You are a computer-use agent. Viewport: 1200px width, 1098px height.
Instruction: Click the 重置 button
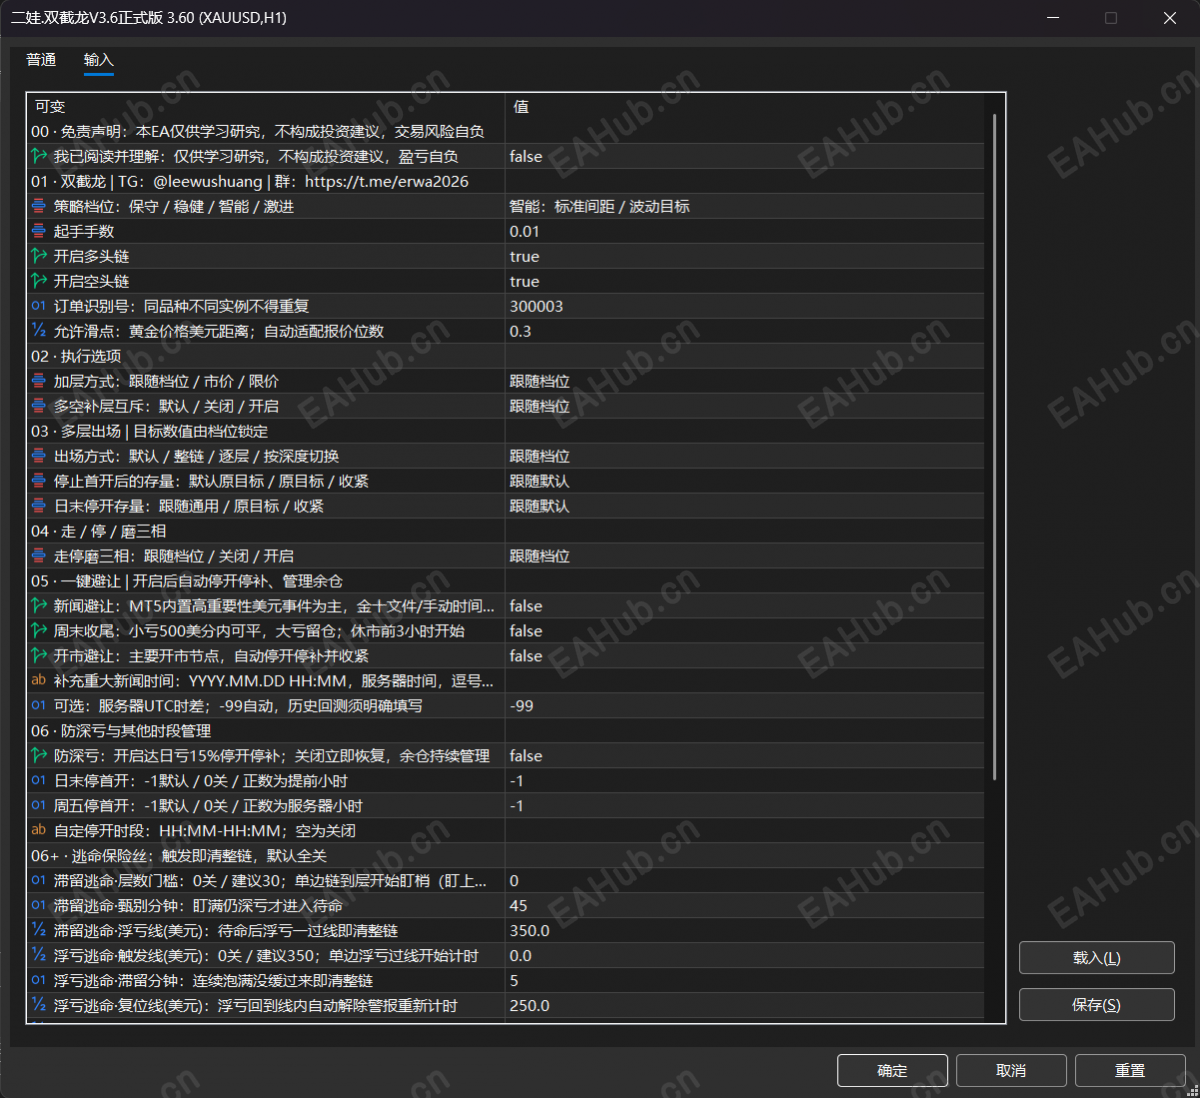point(1130,1070)
